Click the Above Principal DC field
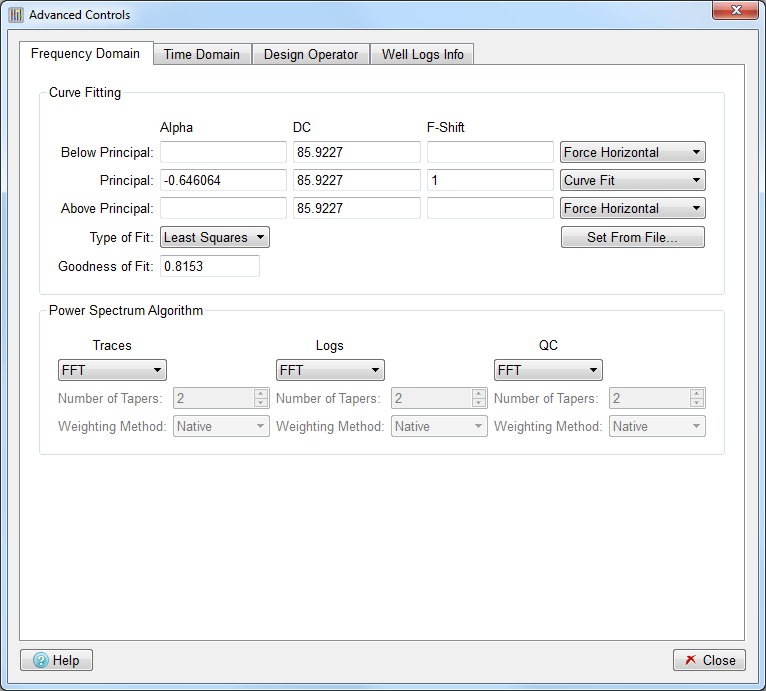The image size is (766, 691). point(357,208)
